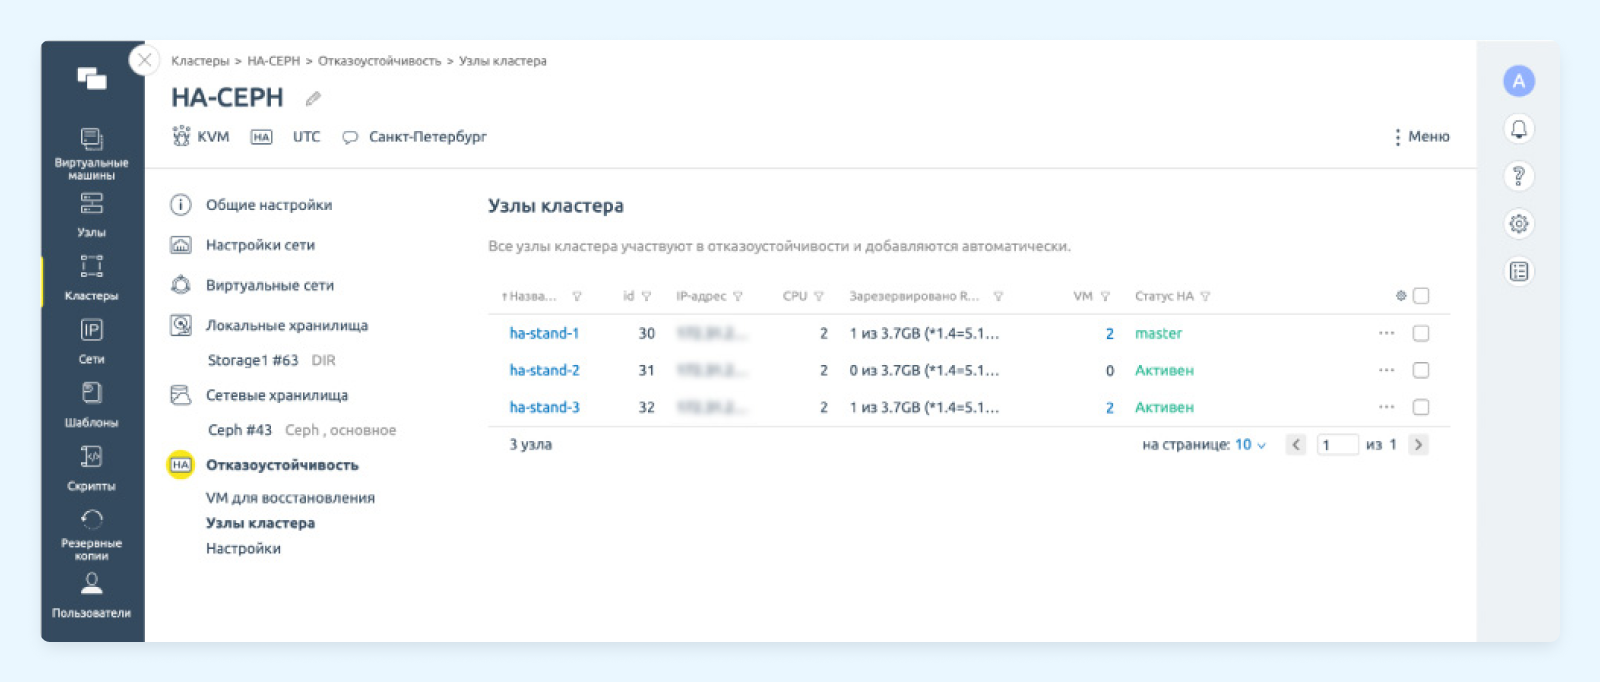This screenshot has width=1600, height=682.
Task: Open Сетевые хранилища menu item
Action: [277, 395]
